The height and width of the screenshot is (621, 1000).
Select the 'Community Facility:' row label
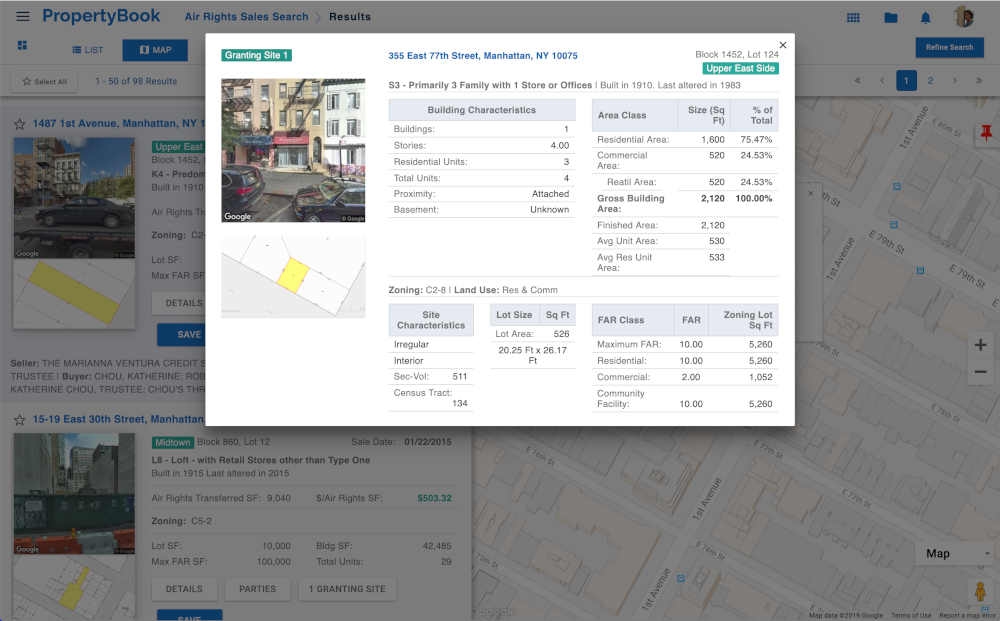click(621, 398)
